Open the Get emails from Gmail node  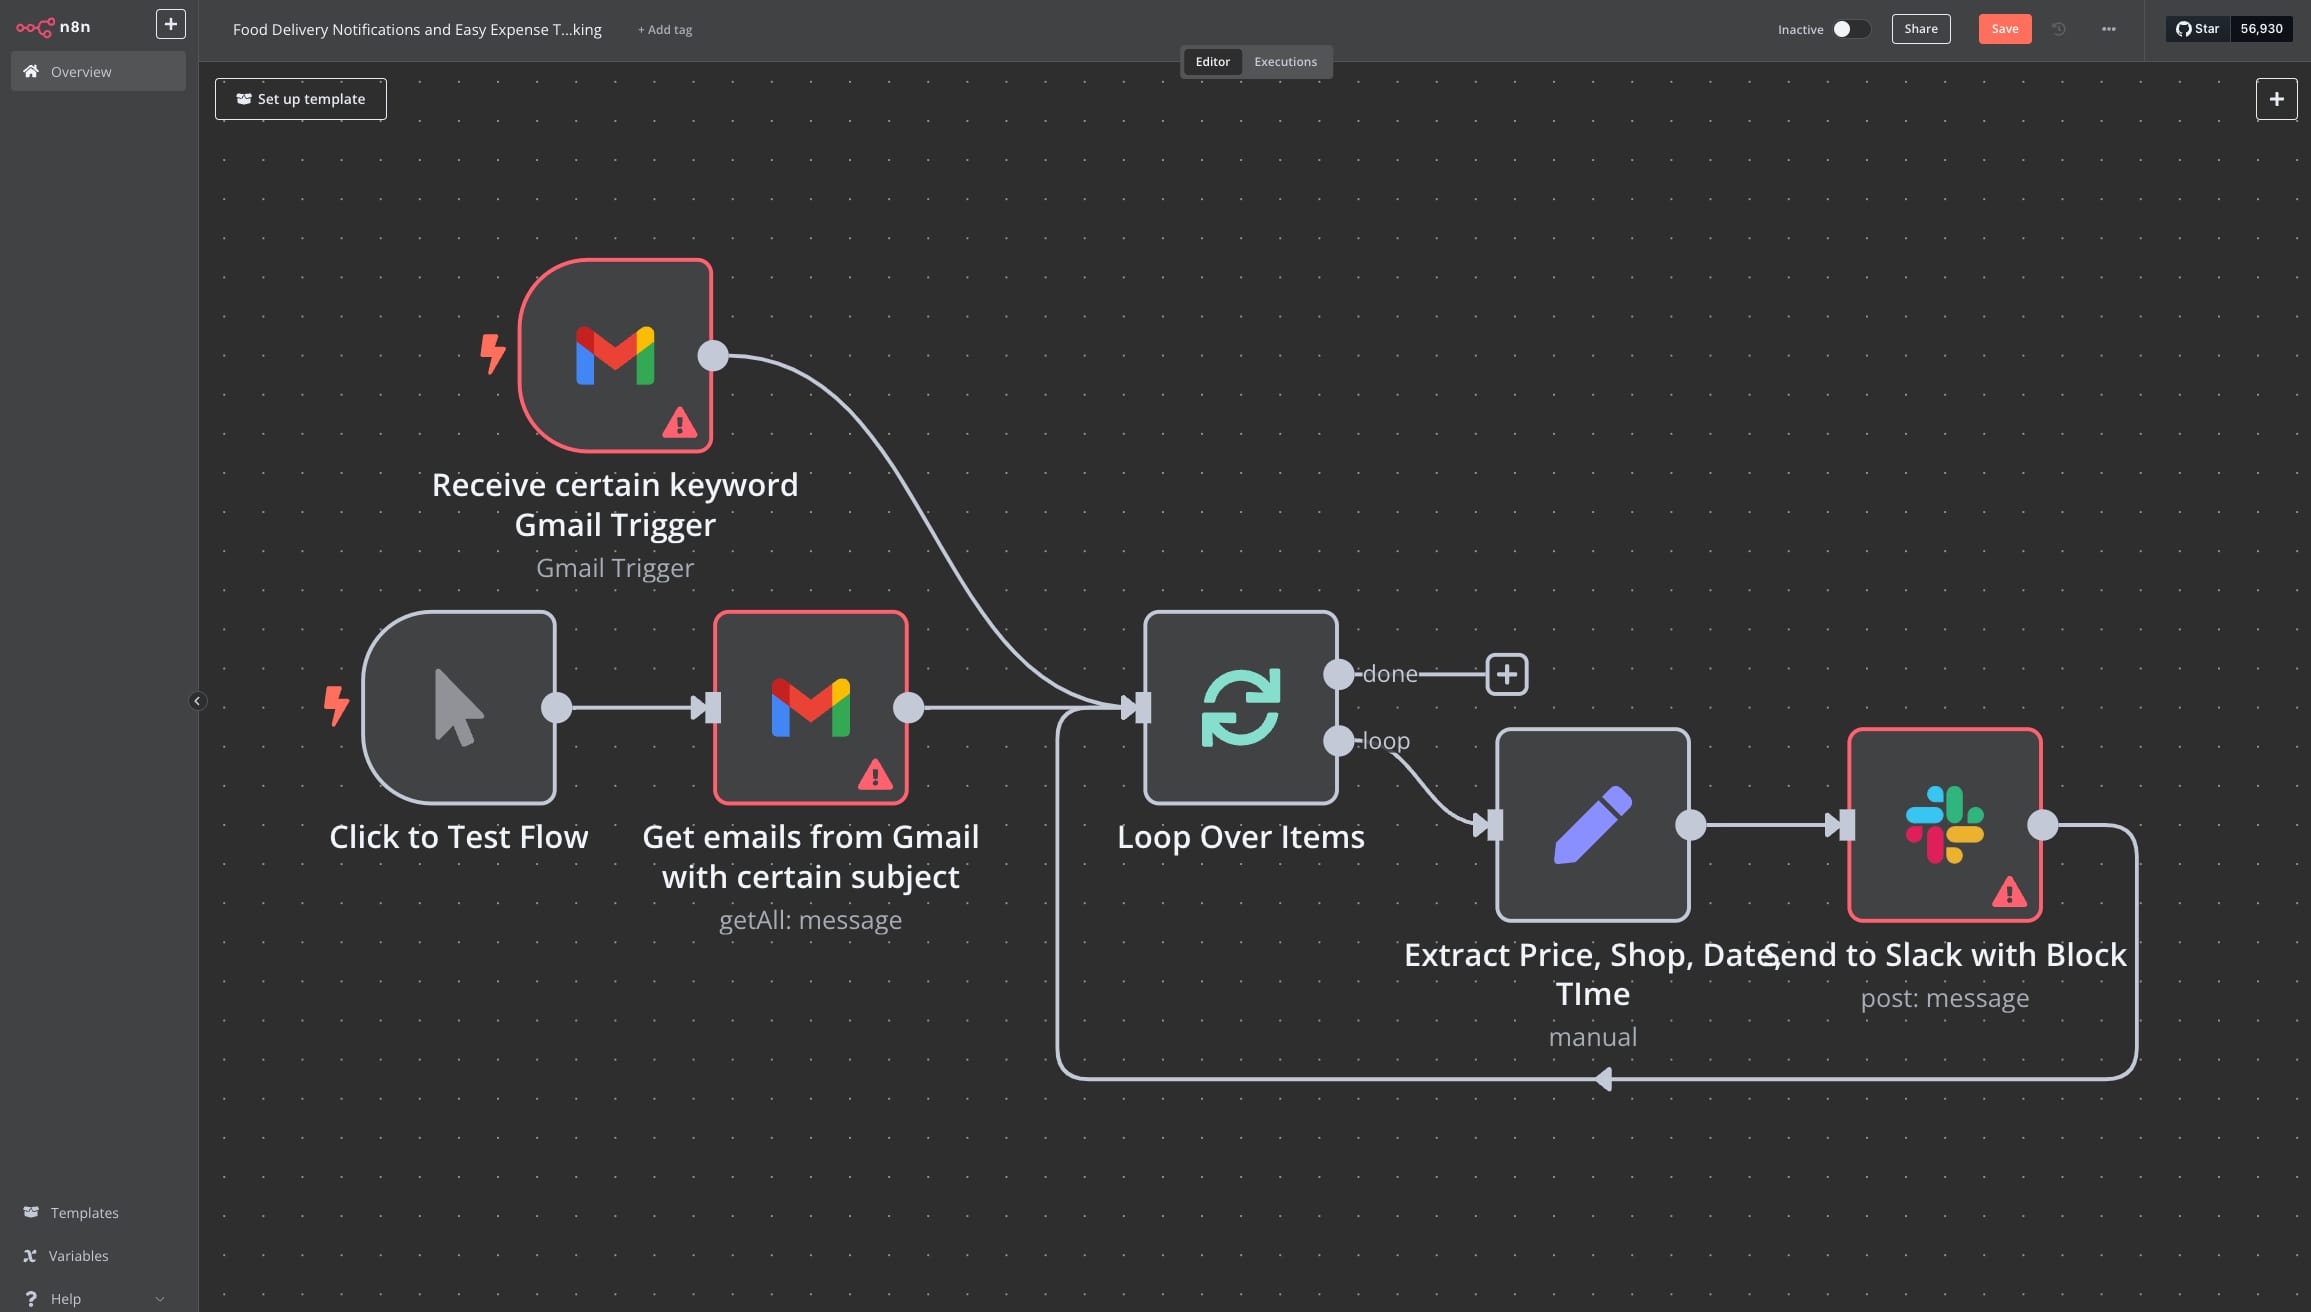(x=810, y=707)
